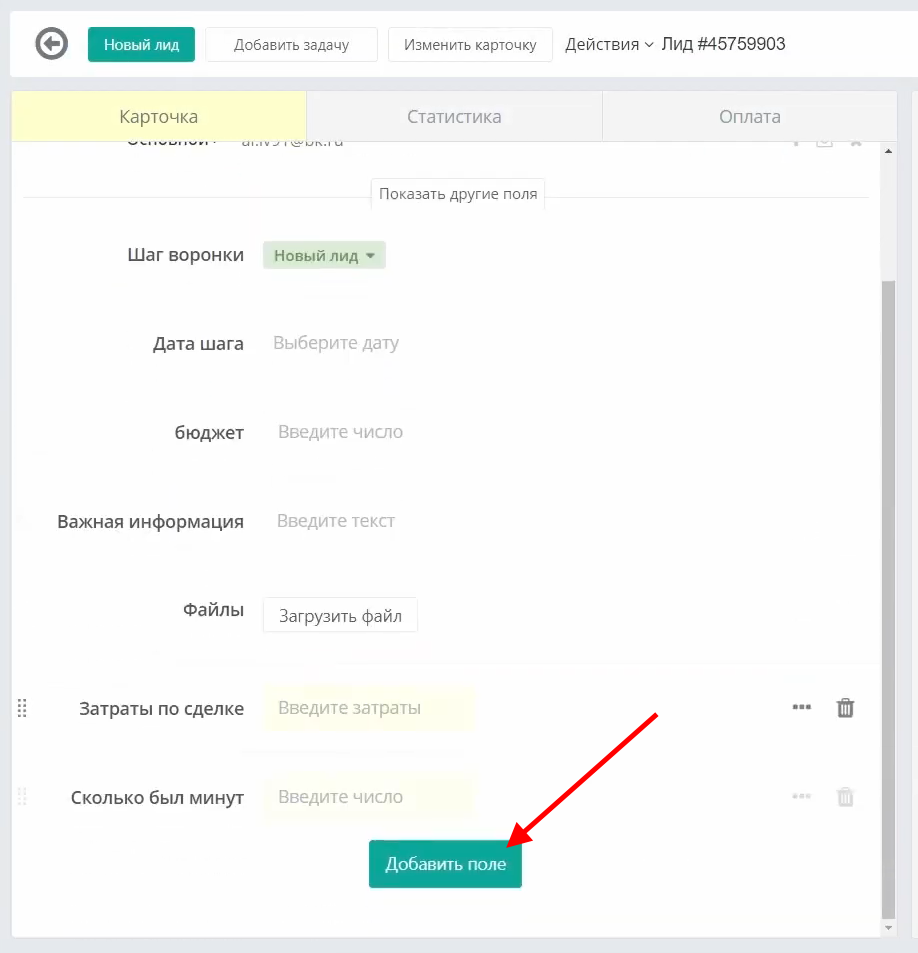918x953 pixels.
Task: Click the "Изменить карточку" button
Action: coord(470,45)
